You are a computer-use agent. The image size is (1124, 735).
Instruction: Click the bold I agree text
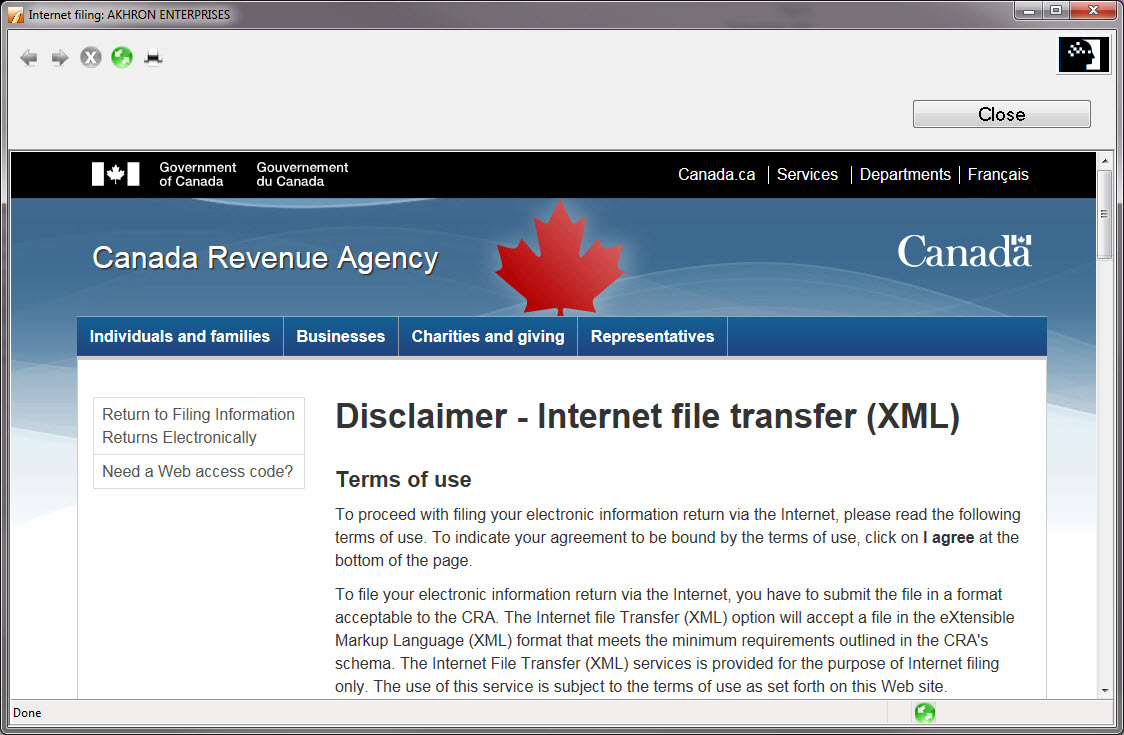[948, 538]
